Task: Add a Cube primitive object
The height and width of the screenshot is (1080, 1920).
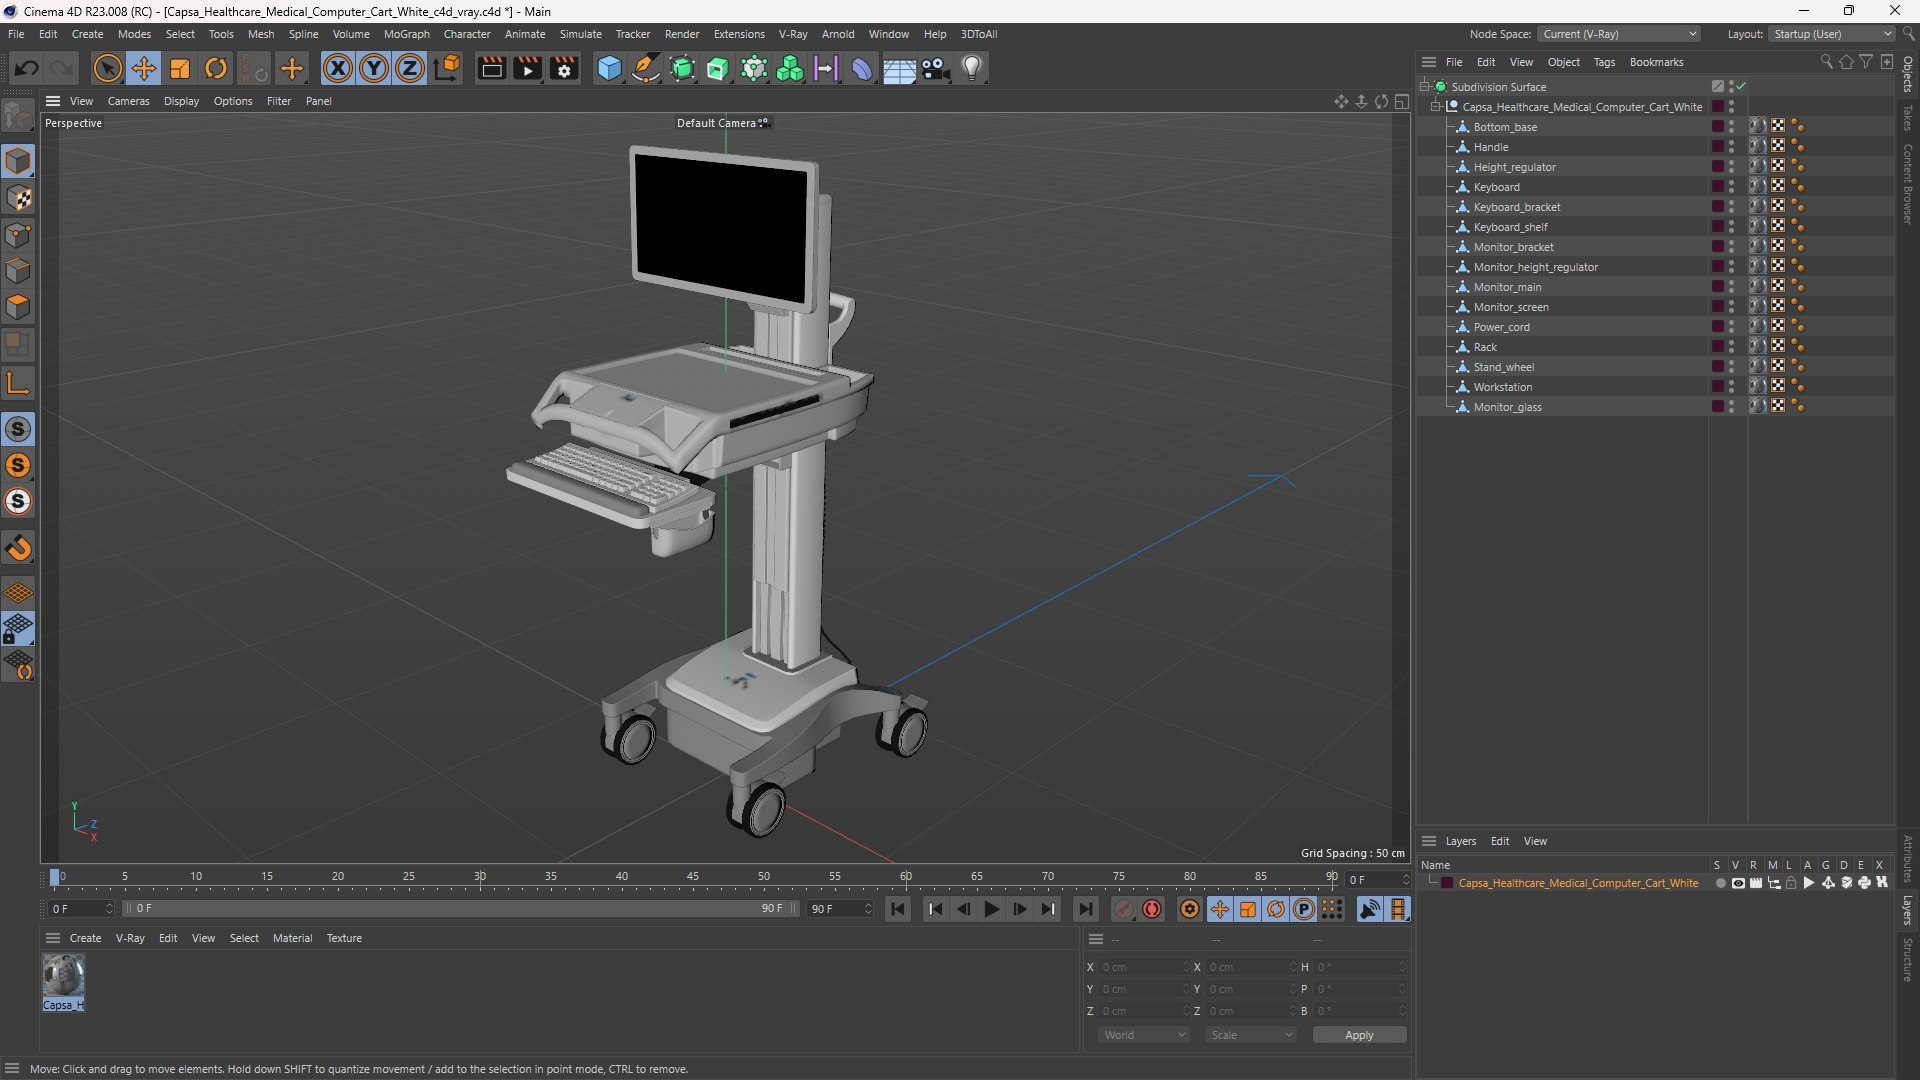Action: (609, 68)
